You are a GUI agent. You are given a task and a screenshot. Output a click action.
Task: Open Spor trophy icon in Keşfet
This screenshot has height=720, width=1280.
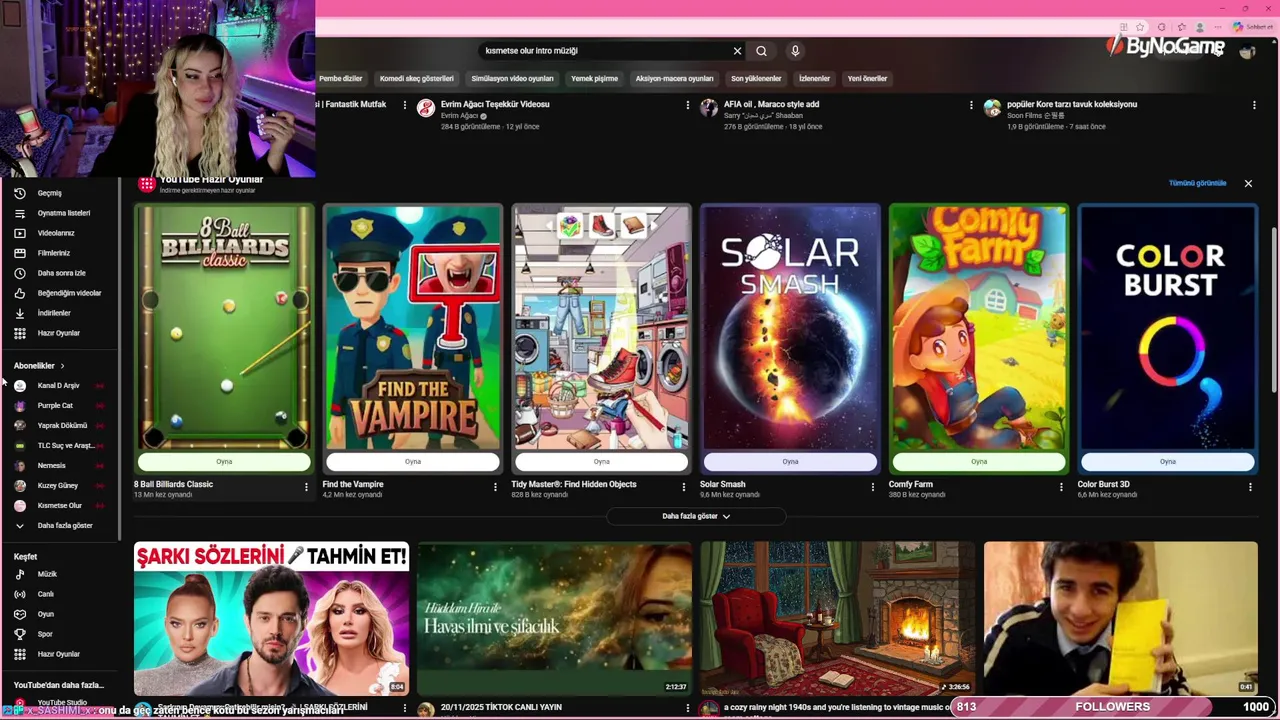tap(19, 634)
